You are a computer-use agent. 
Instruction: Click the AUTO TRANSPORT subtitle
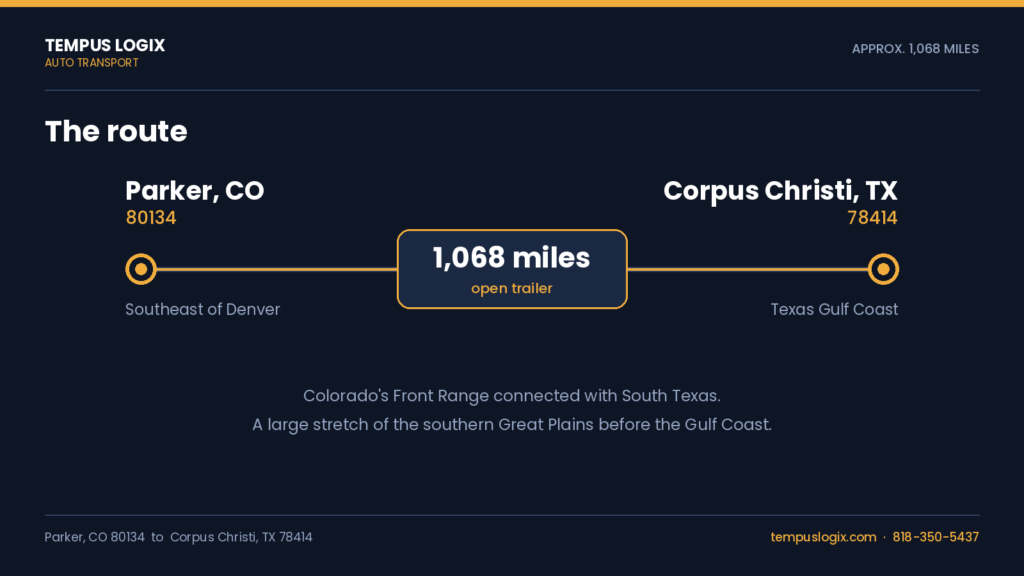91,63
